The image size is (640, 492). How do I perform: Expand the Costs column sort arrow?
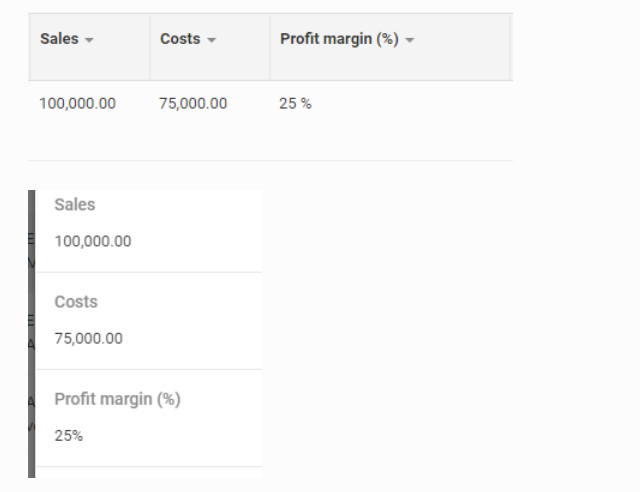tap(211, 40)
